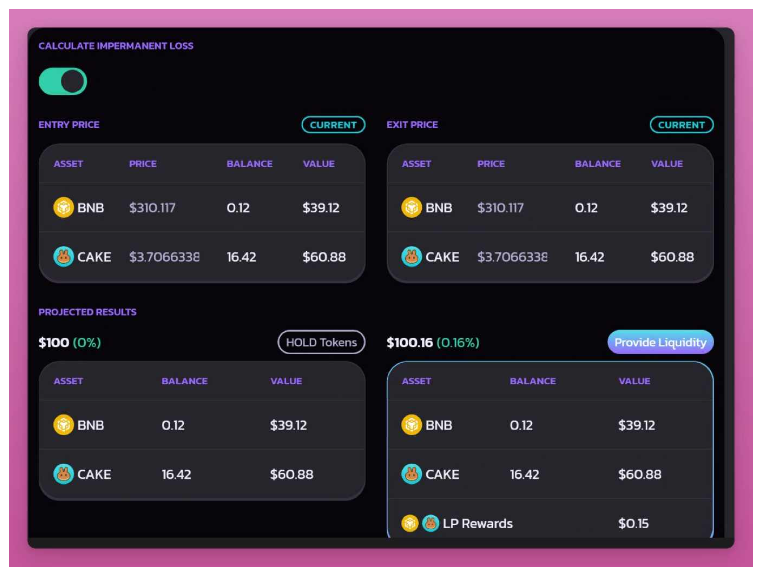Click BNB balance 0.12 in HOLD Tokens results
The image size is (758, 572).
tap(173, 425)
